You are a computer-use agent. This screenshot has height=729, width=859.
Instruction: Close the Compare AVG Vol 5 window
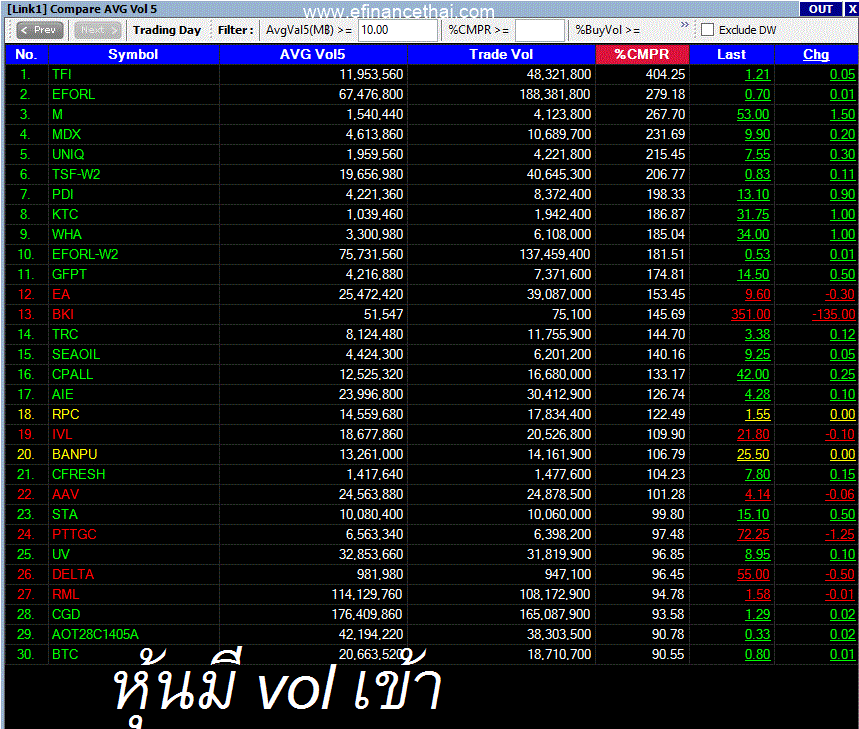(852, 9)
